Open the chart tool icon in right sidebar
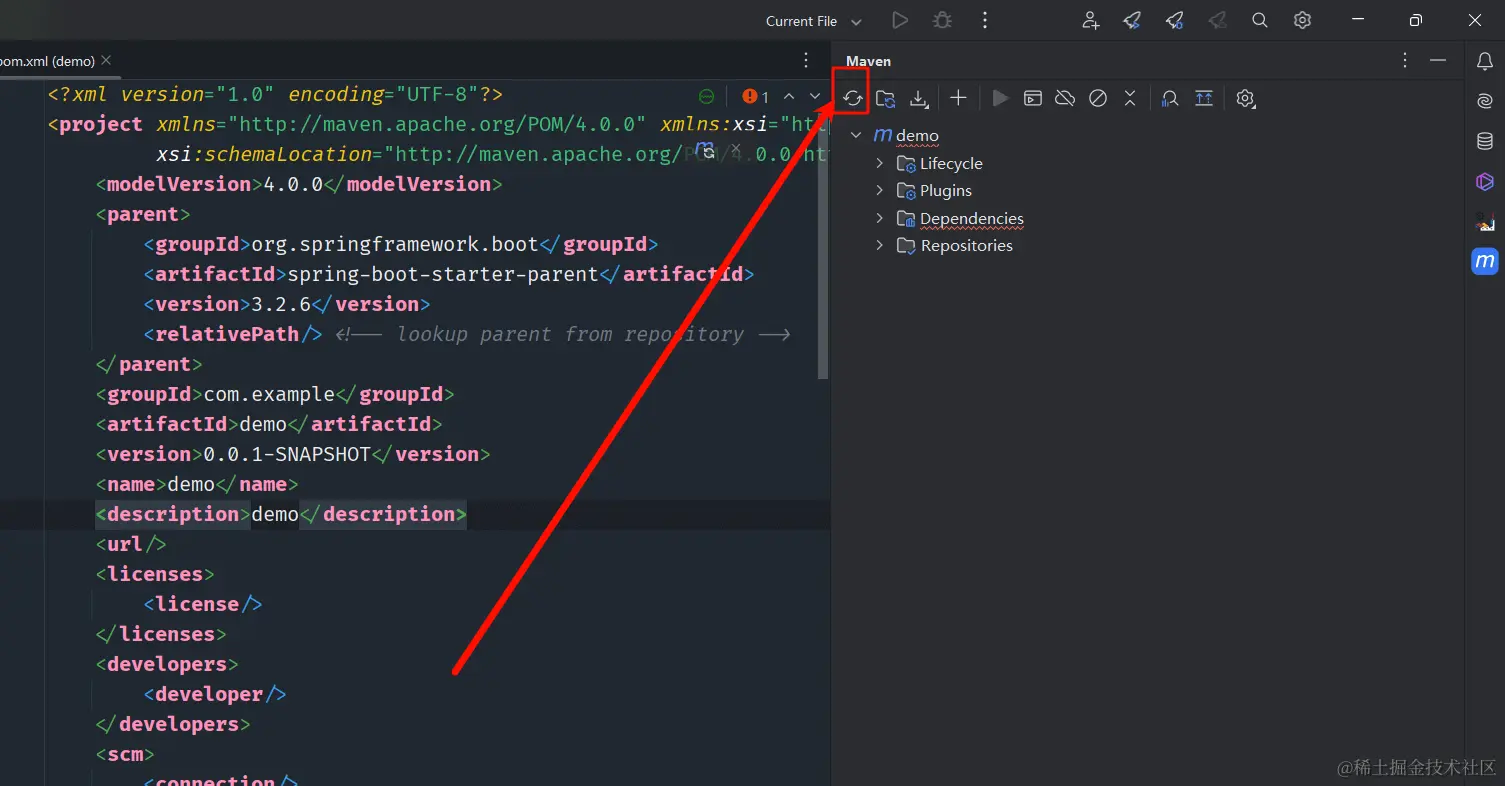Image resolution: width=1505 pixels, height=786 pixels. [1485, 221]
